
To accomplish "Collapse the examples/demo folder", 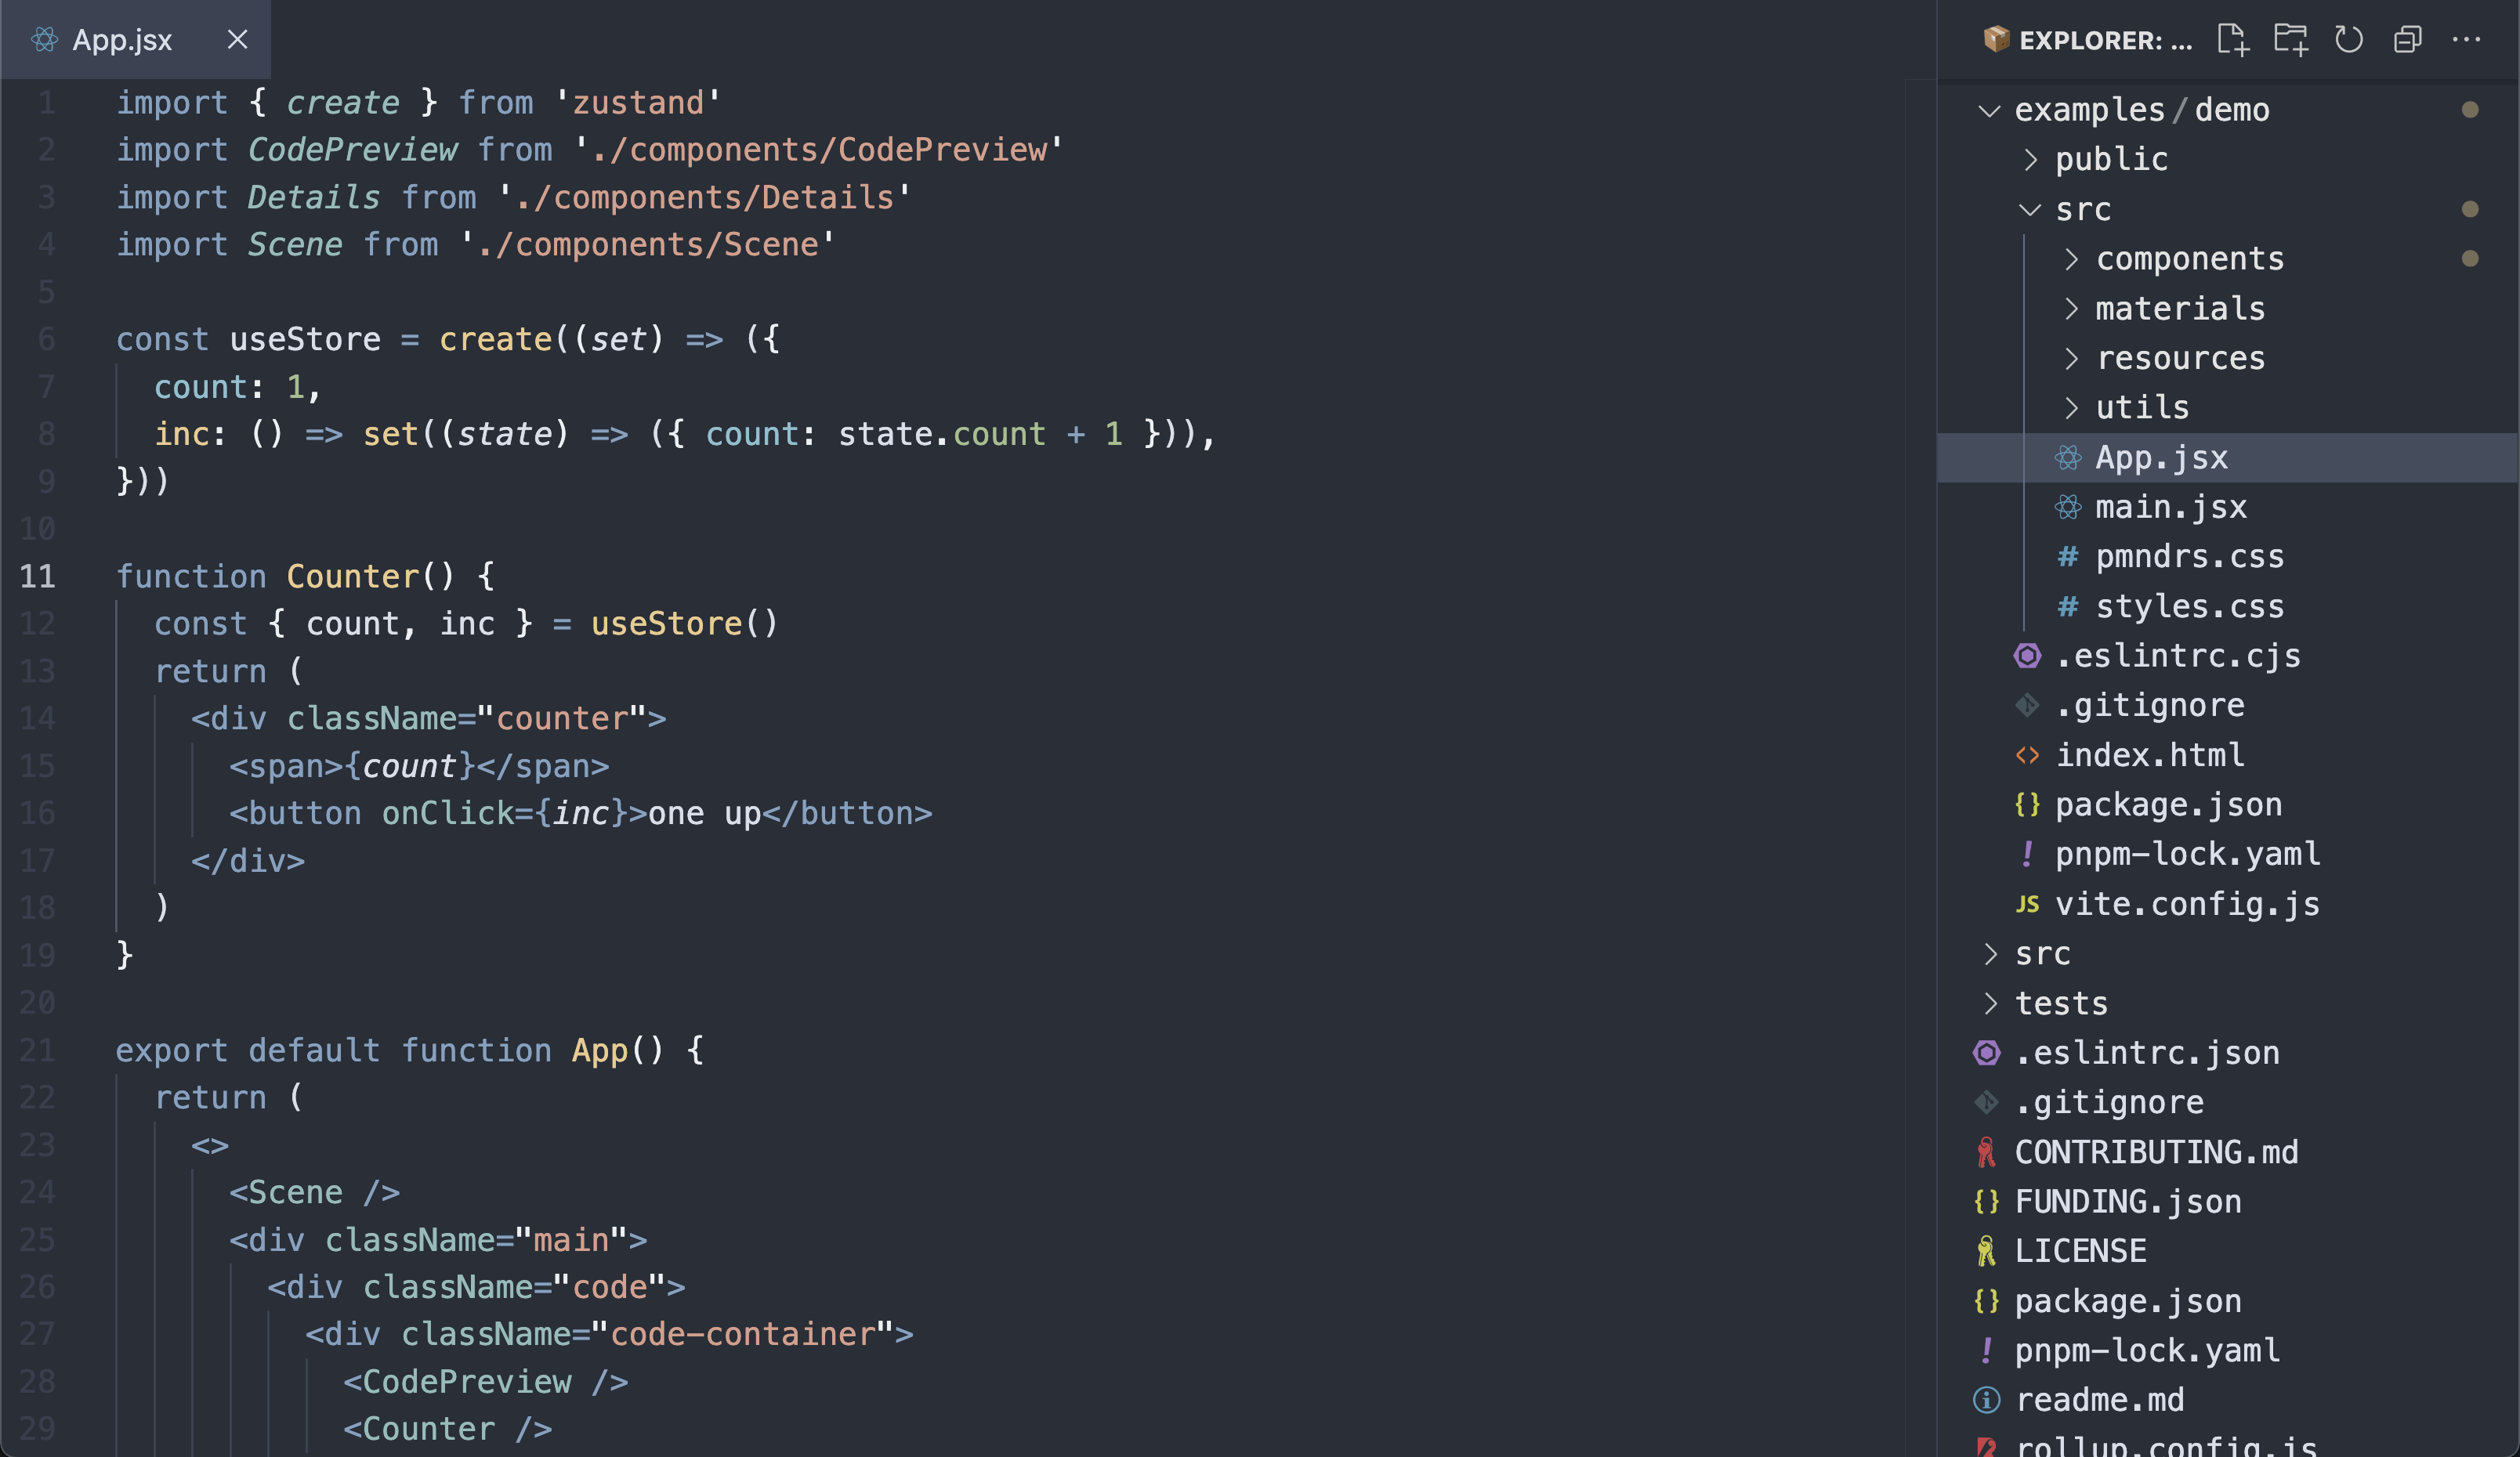I will pyautogui.click(x=1989, y=110).
